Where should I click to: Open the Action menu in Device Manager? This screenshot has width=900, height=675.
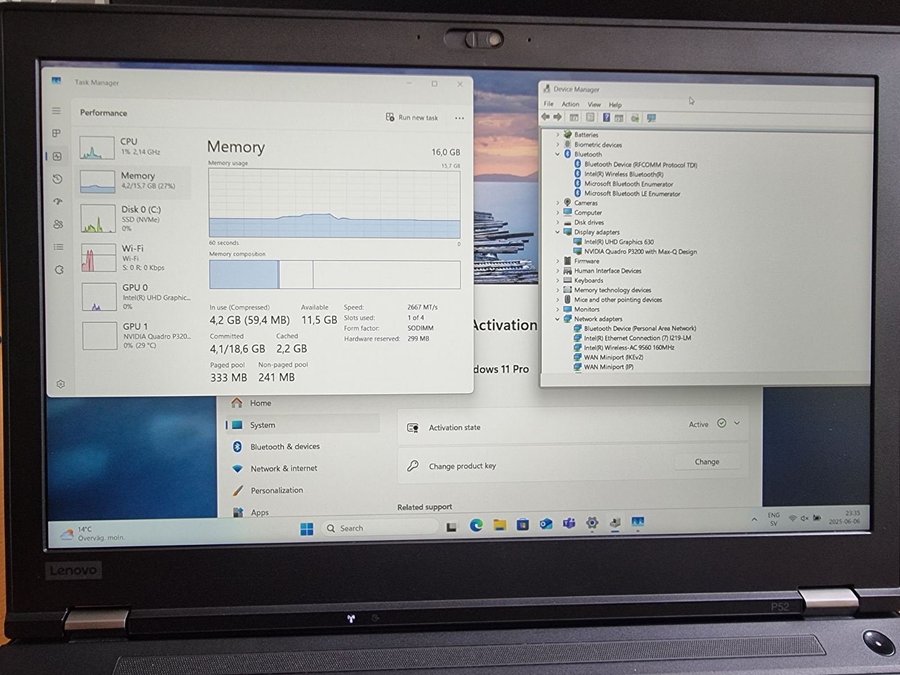point(570,104)
